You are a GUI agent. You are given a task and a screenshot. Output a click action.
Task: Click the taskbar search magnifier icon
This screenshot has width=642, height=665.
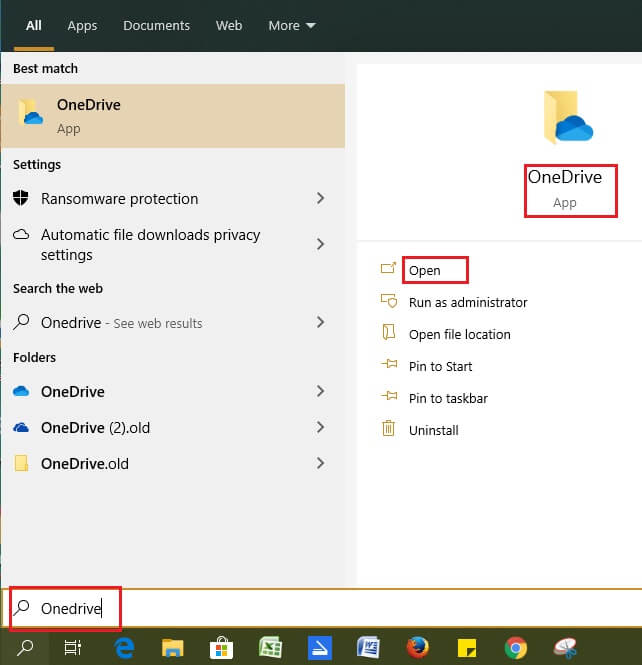tap(25, 647)
